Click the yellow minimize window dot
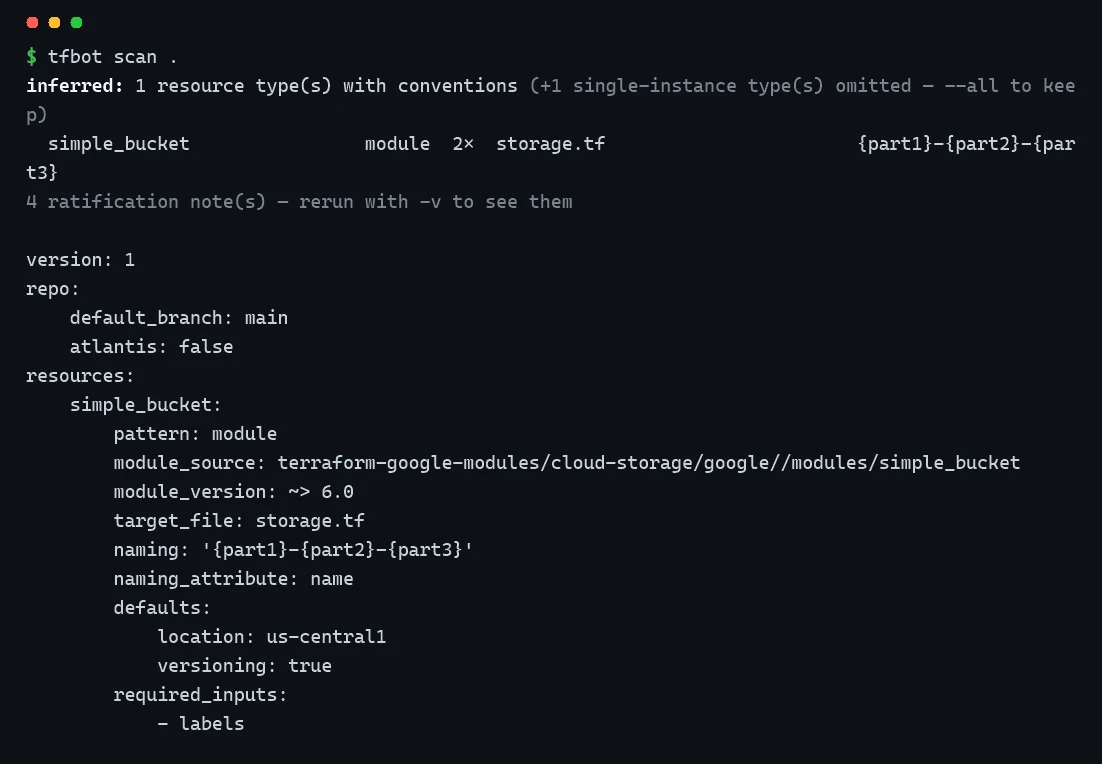Screen dimensions: 1102x764 [54, 22]
